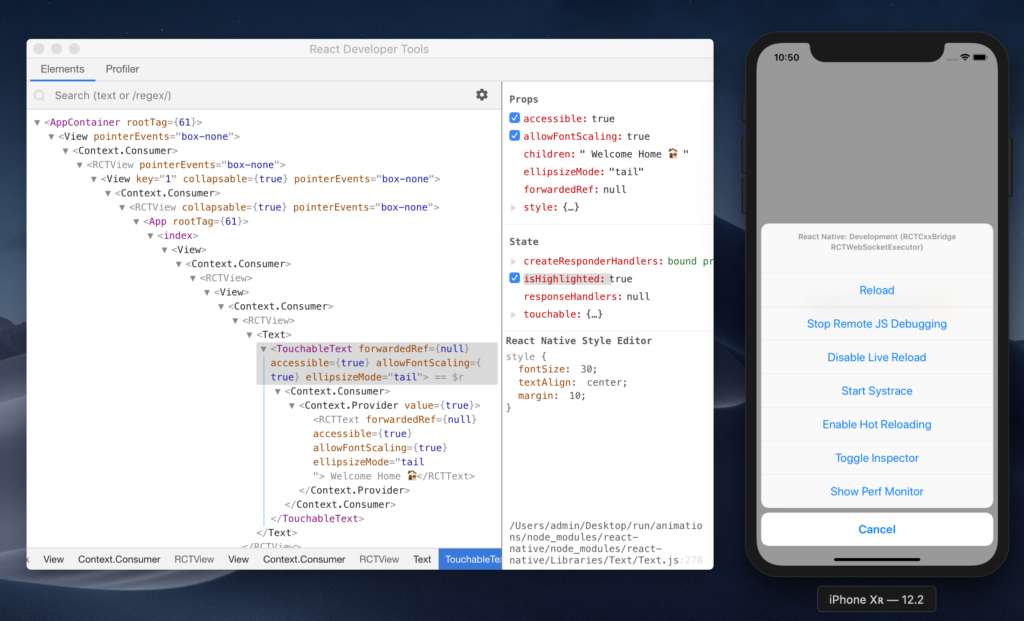Toggle the allowFontScaling prop checkbox
Viewport: 1024px width, 621px height.
(x=514, y=136)
